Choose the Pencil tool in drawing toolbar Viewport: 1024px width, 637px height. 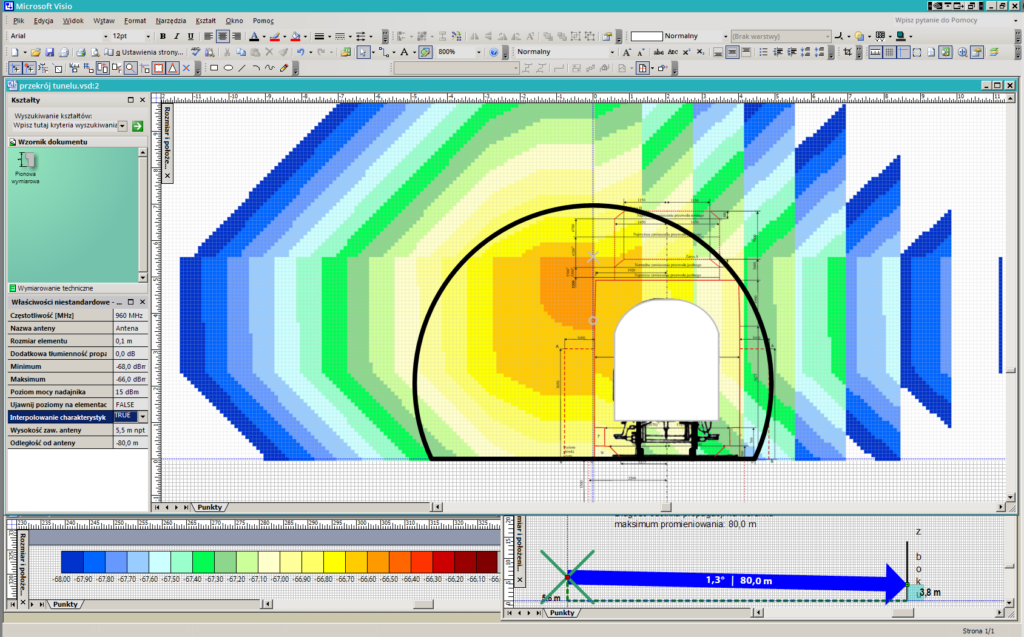tap(284, 68)
